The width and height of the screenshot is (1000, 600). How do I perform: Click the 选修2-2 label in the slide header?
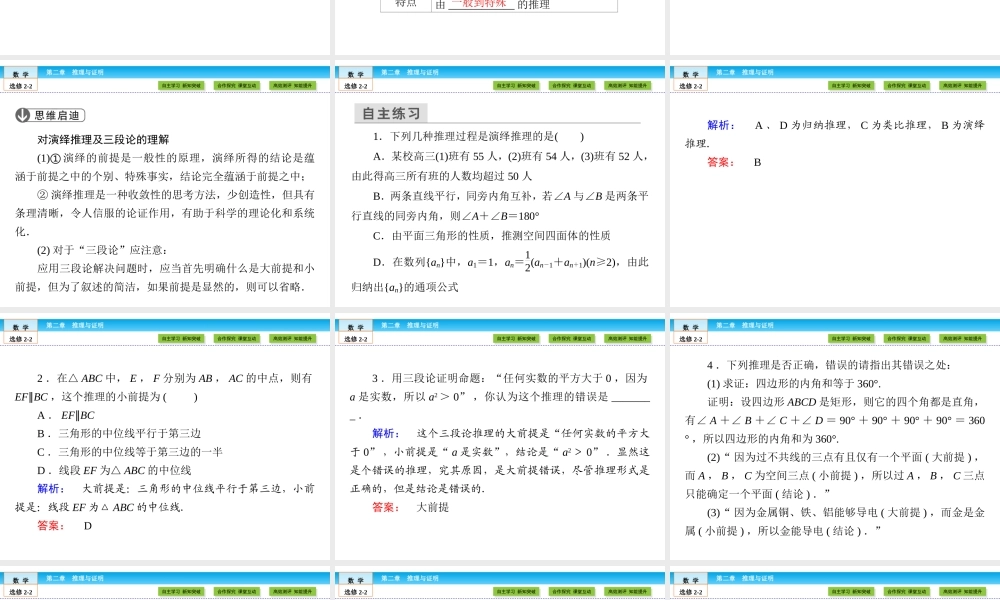pos(21,84)
